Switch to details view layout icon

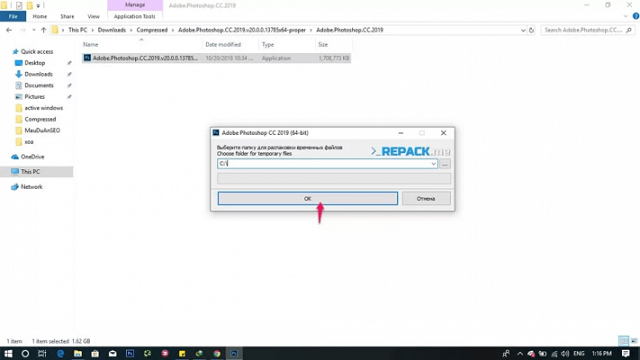(623, 340)
